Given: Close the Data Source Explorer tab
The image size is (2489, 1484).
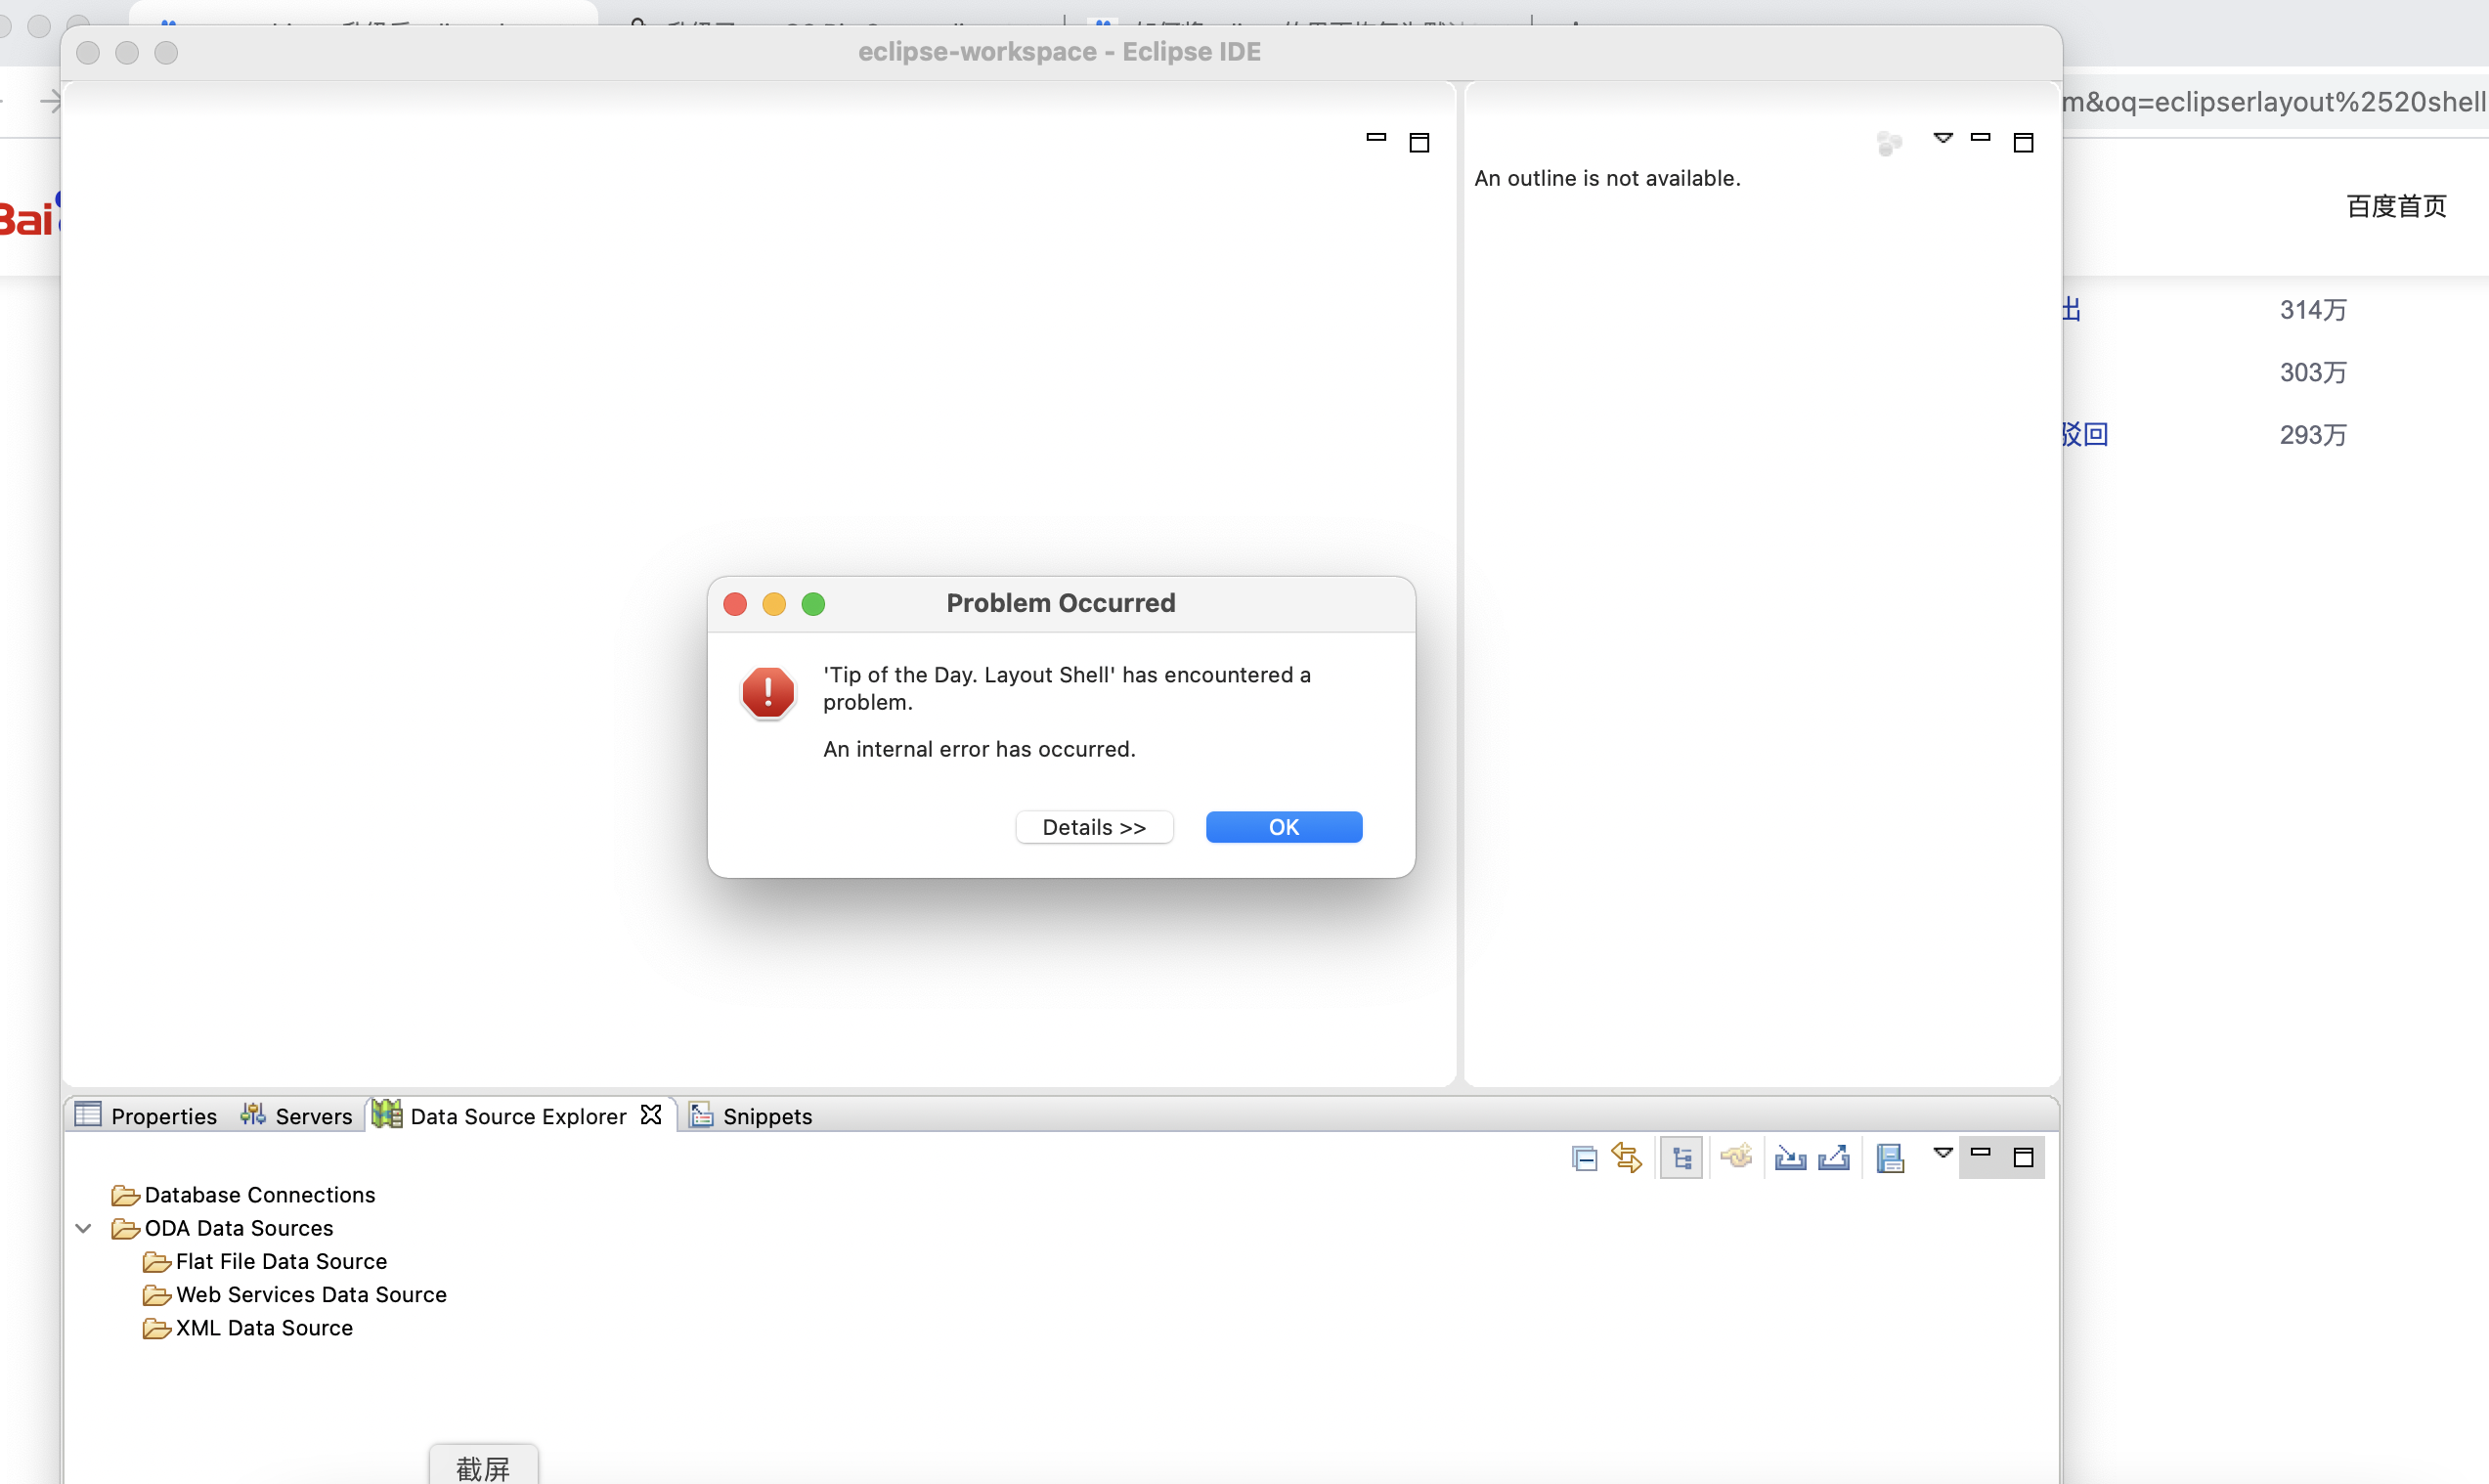Looking at the screenshot, I should tap(651, 1114).
